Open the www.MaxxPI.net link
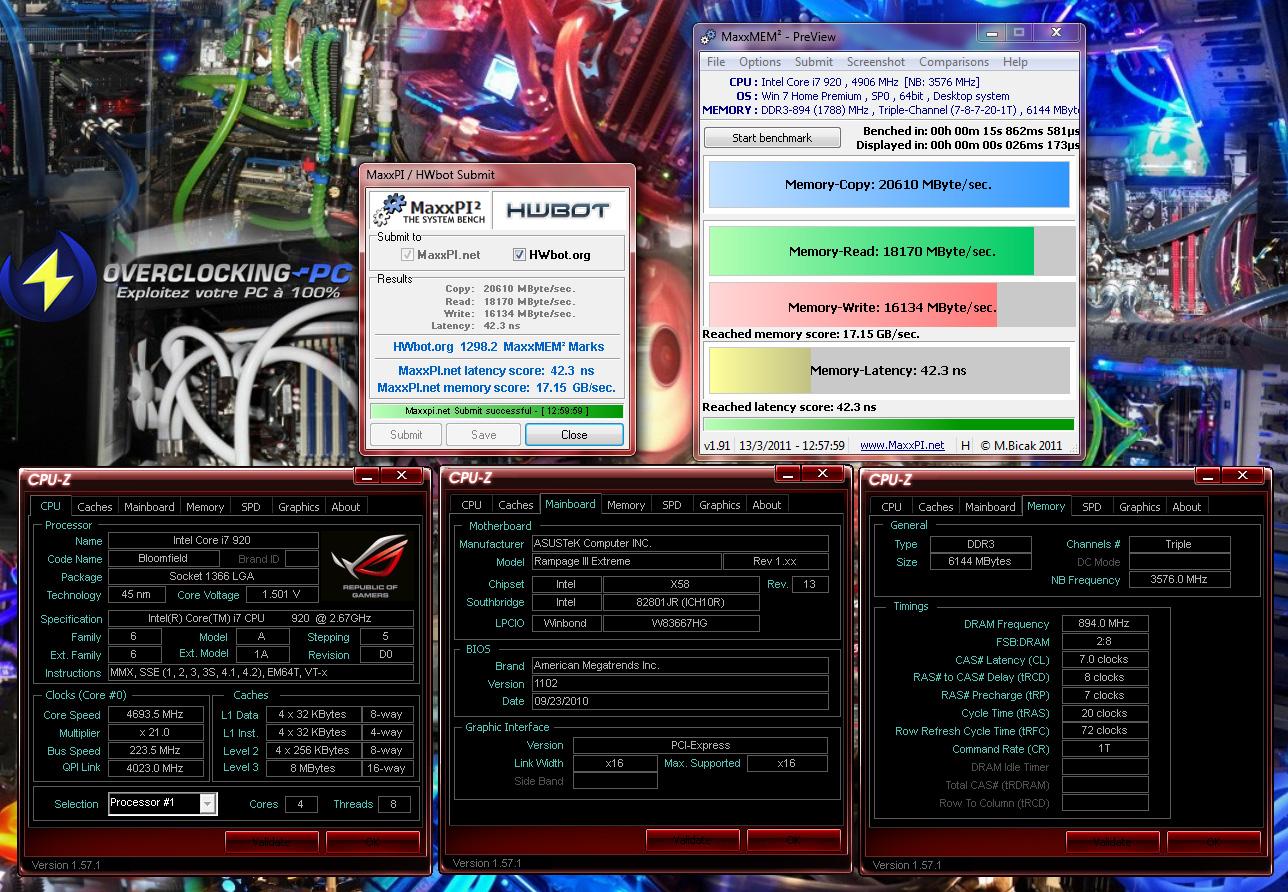The width and height of the screenshot is (1288, 892). coord(902,446)
